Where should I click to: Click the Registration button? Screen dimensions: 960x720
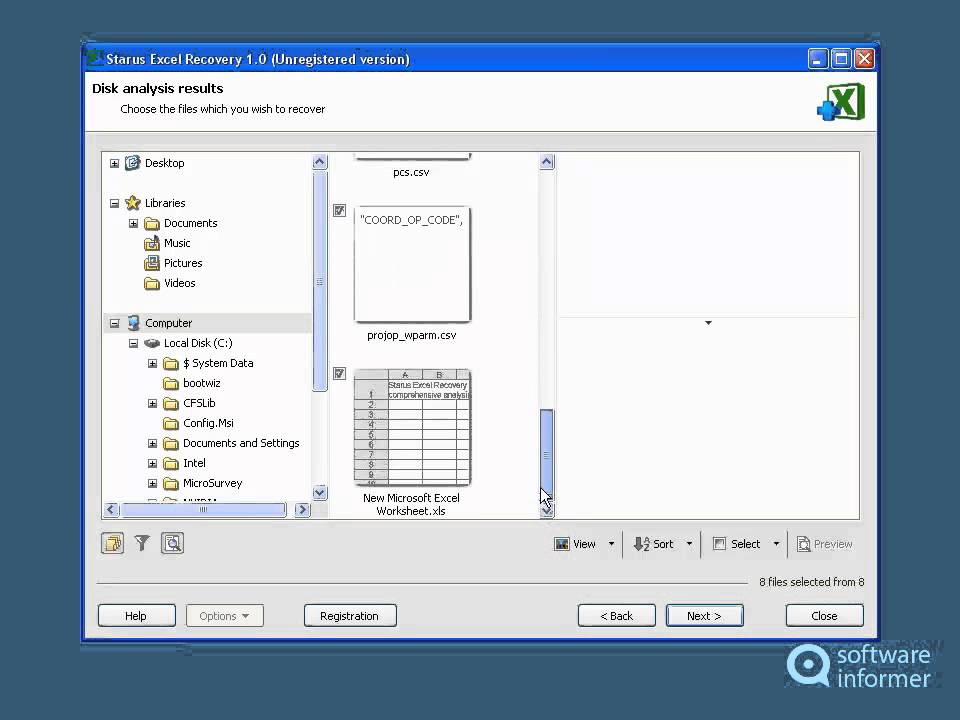[x=350, y=616]
